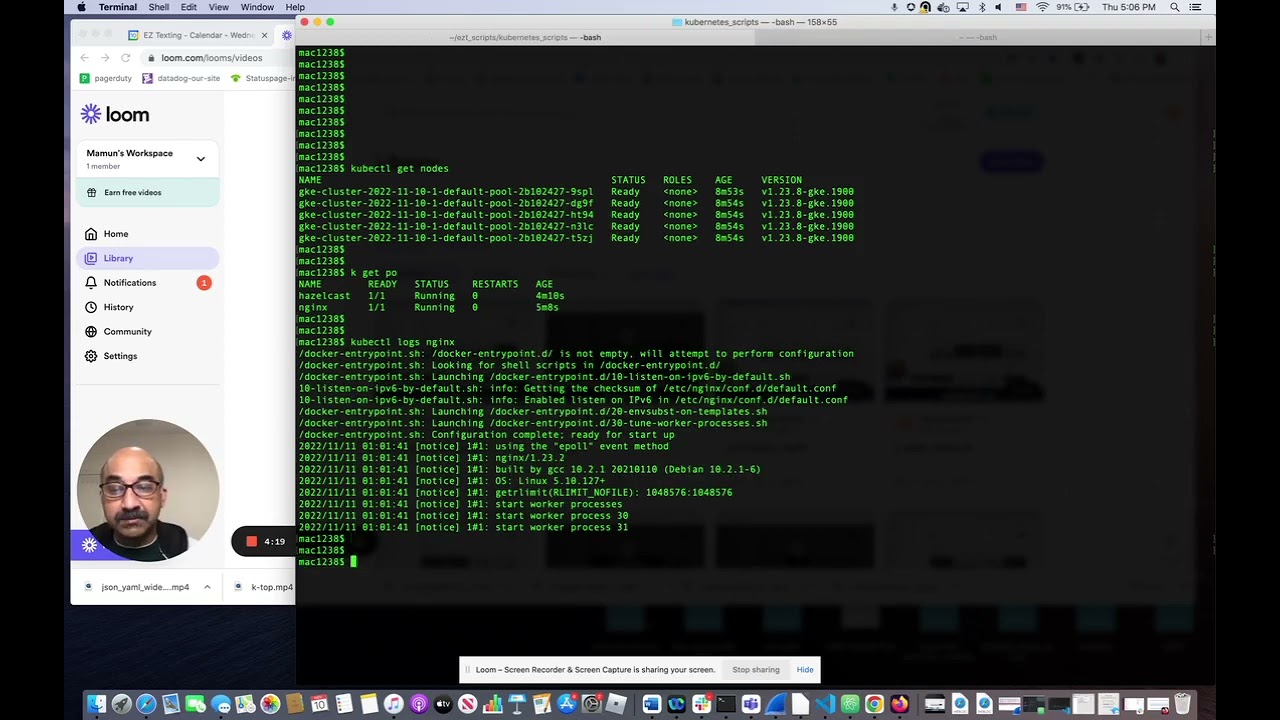Viewport: 1280px width, 720px height.
Task: Open the k-top.mp4 download item
Action: click(264, 587)
